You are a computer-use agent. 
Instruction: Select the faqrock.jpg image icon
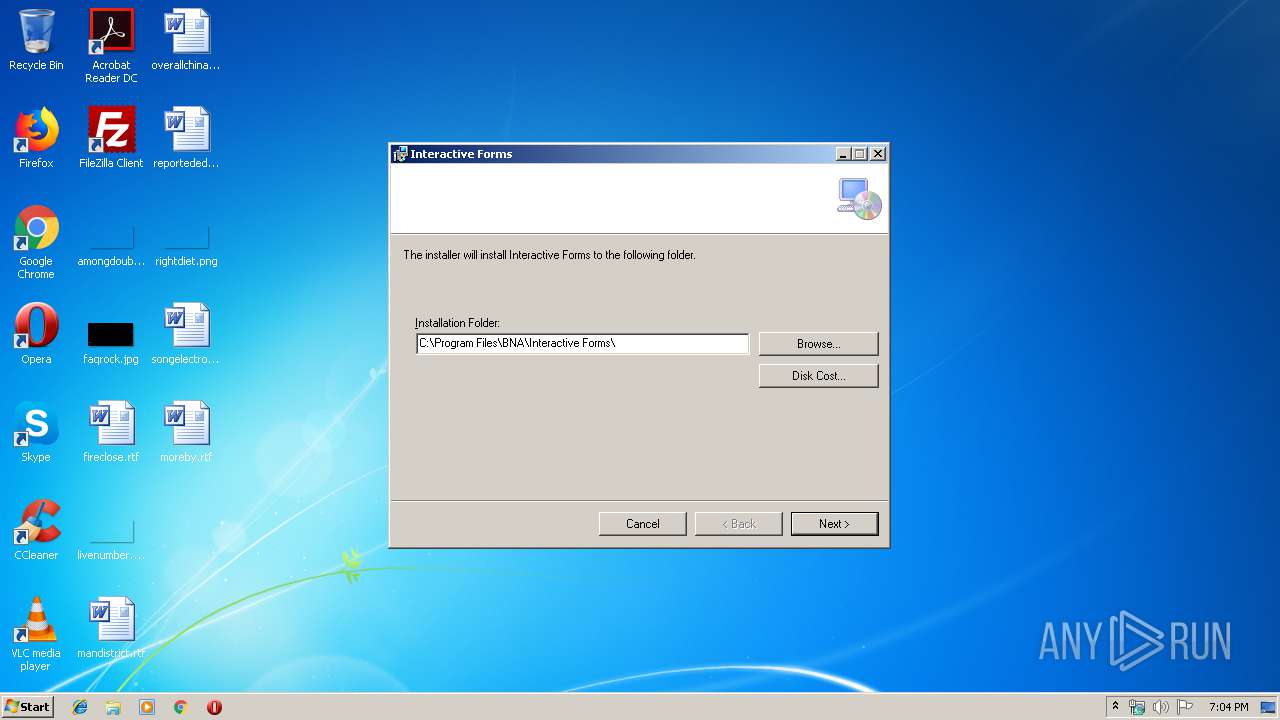[x=111, y=341]
